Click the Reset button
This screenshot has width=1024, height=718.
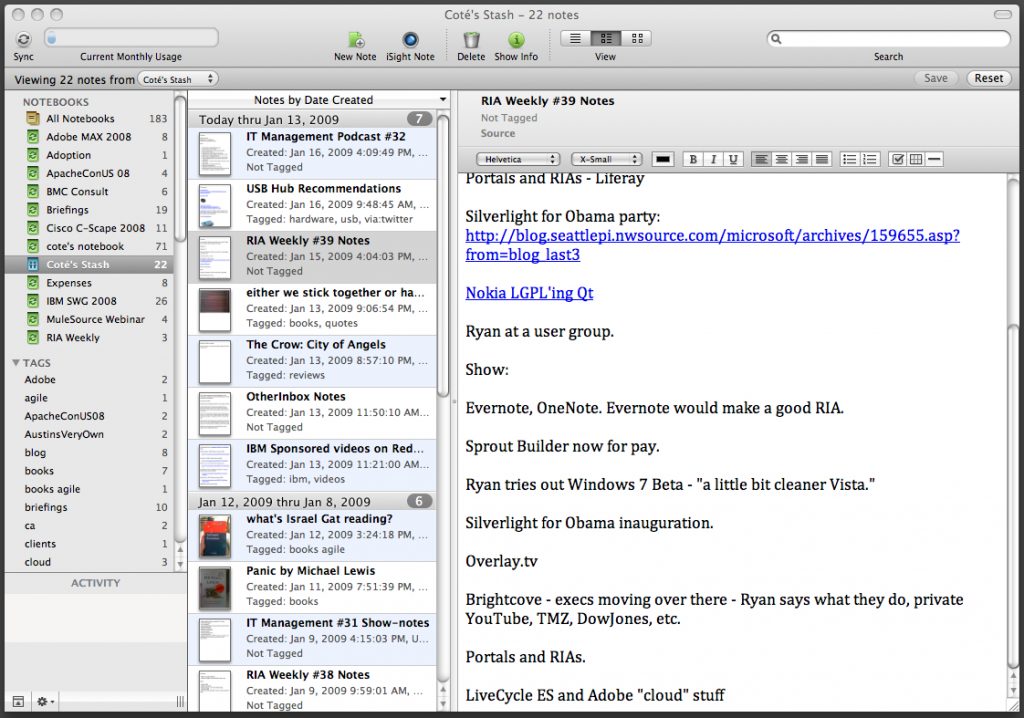point(988,78)
